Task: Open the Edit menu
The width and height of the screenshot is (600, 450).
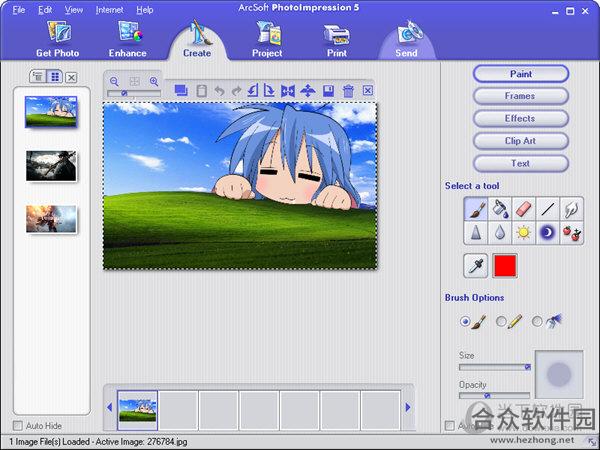Action: click(x=45, y=10)
